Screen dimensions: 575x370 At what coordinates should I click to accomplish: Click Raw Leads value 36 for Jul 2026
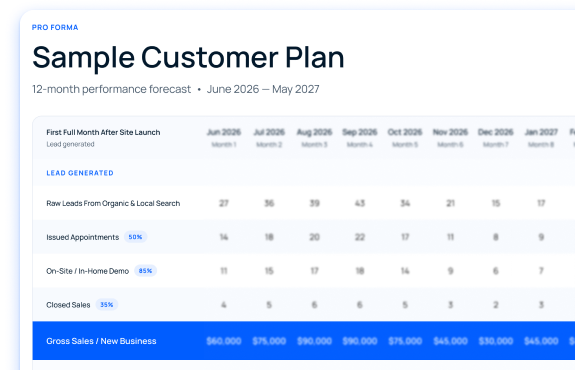click(269, 203)
